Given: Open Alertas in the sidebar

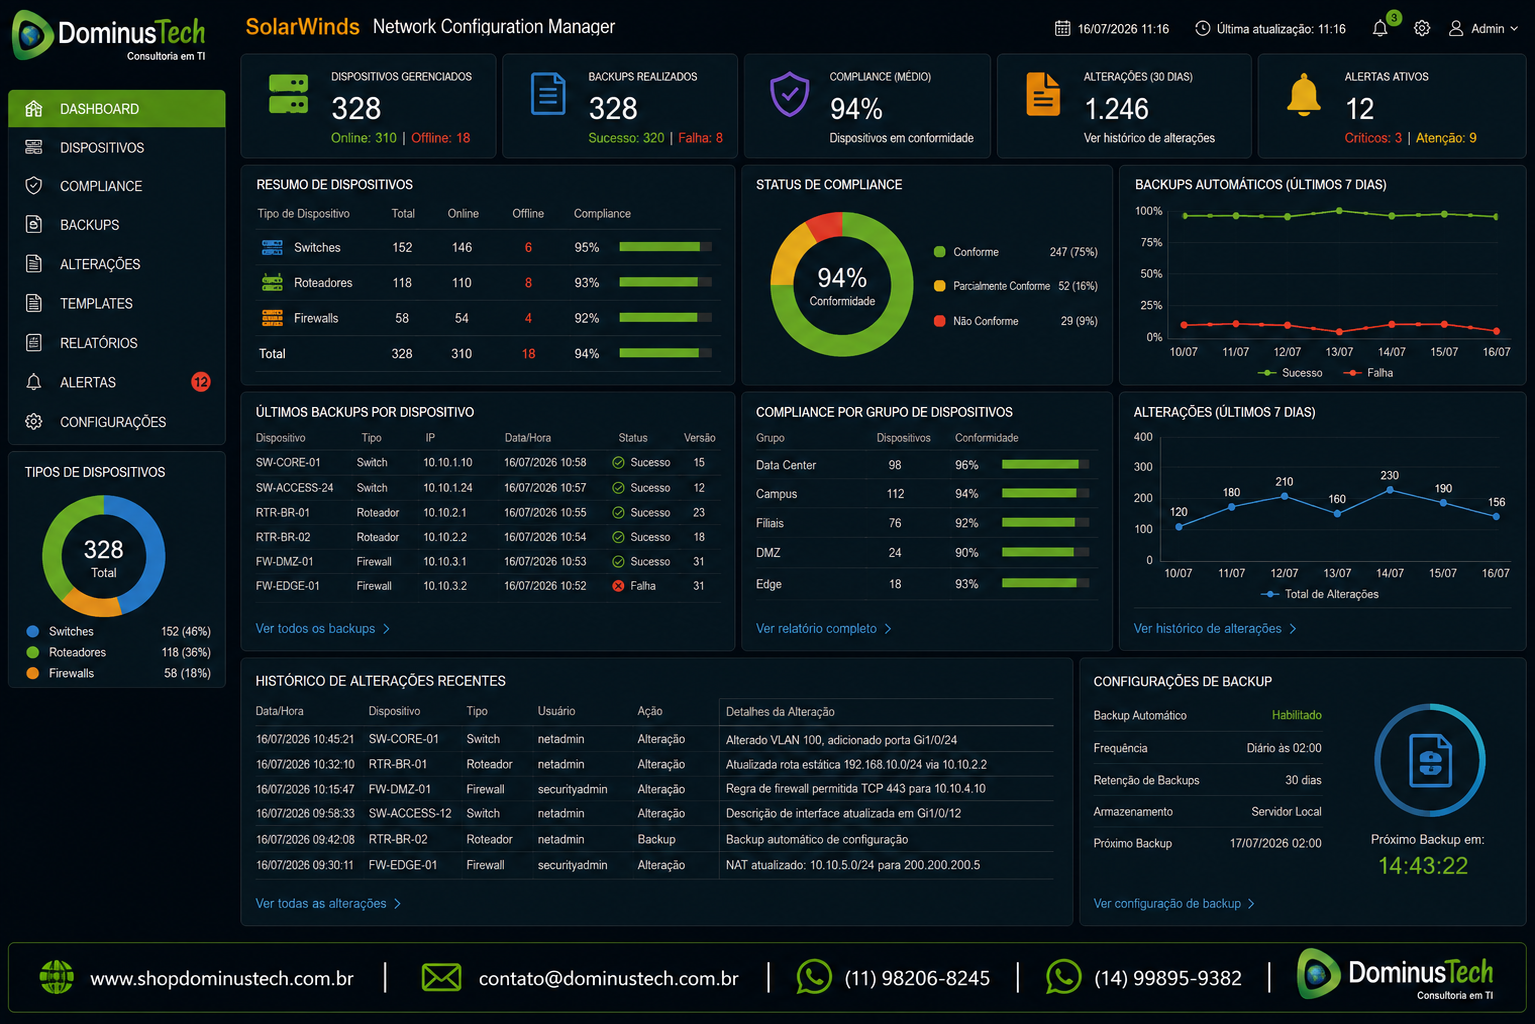Looking at the screenshot, I should tap(117, 383).
